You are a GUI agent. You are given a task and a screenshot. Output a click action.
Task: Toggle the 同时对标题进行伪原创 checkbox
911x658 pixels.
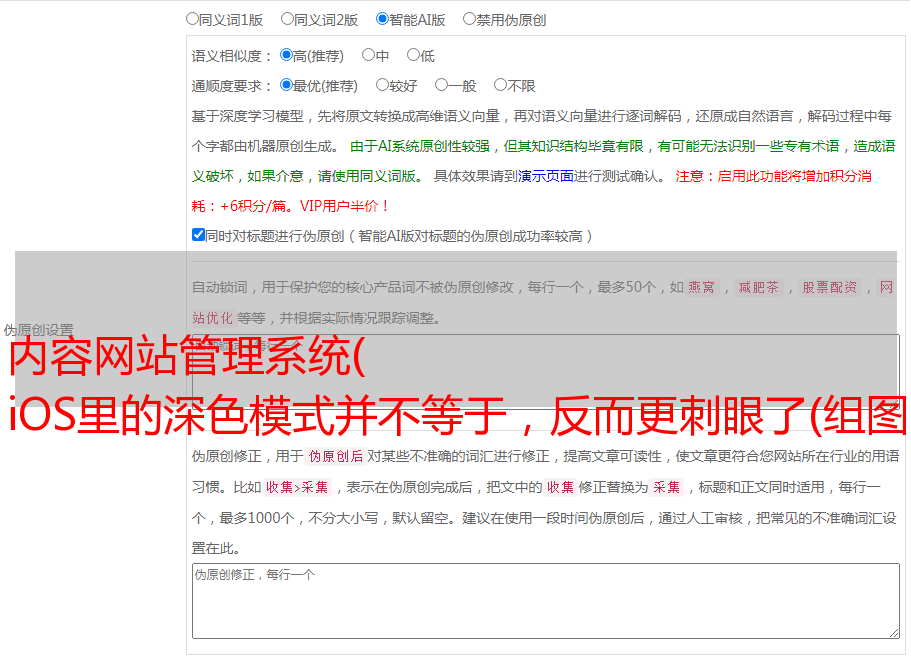[x=198, y=235]
